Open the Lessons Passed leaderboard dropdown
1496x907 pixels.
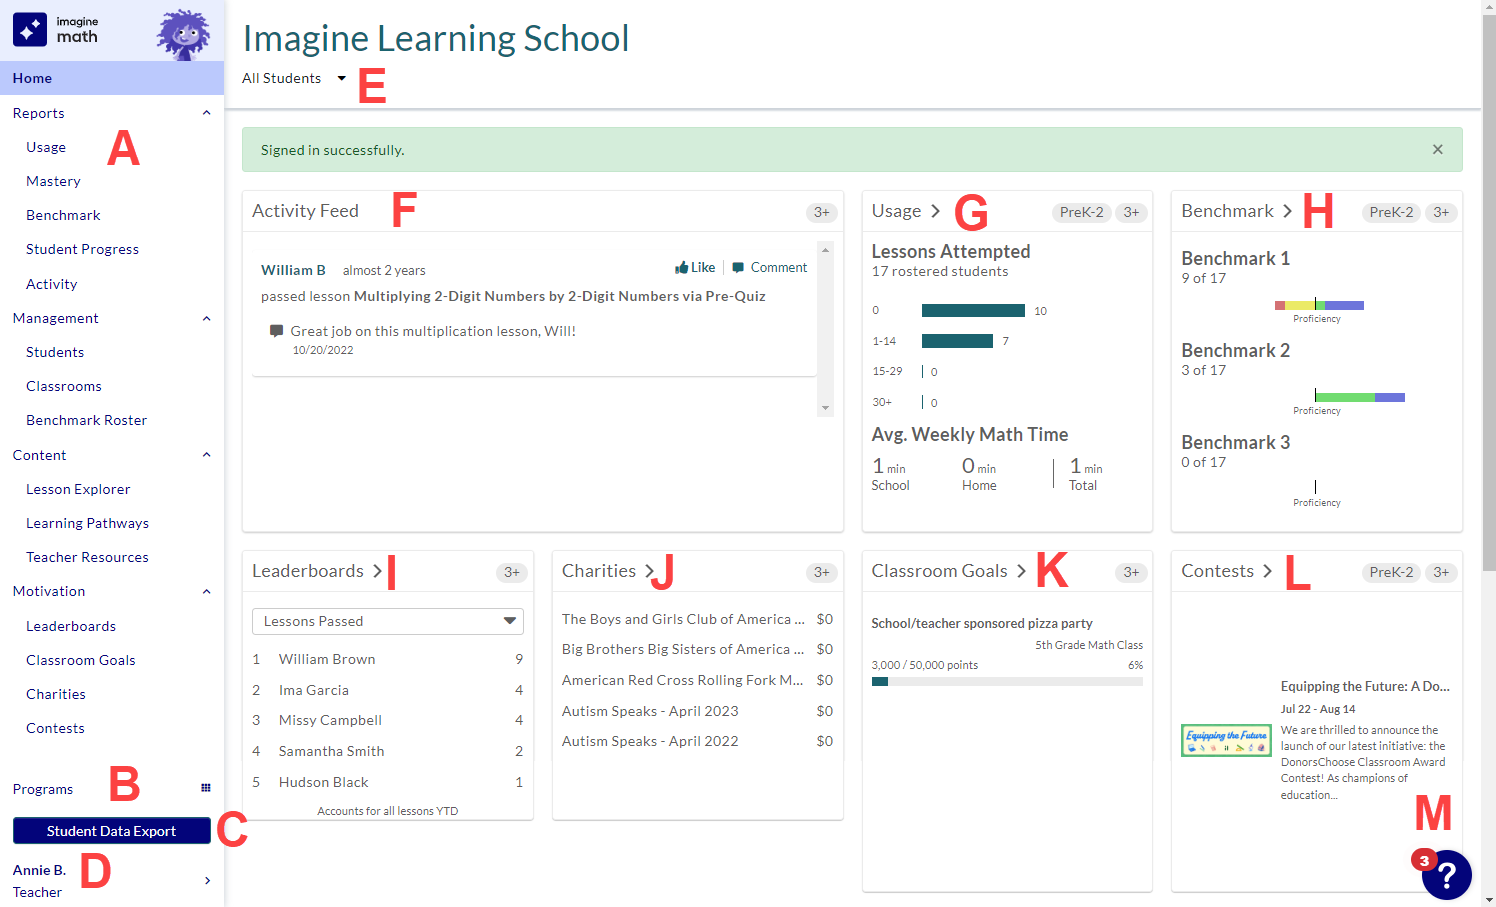pyautogui.click(x=388, y=621)
